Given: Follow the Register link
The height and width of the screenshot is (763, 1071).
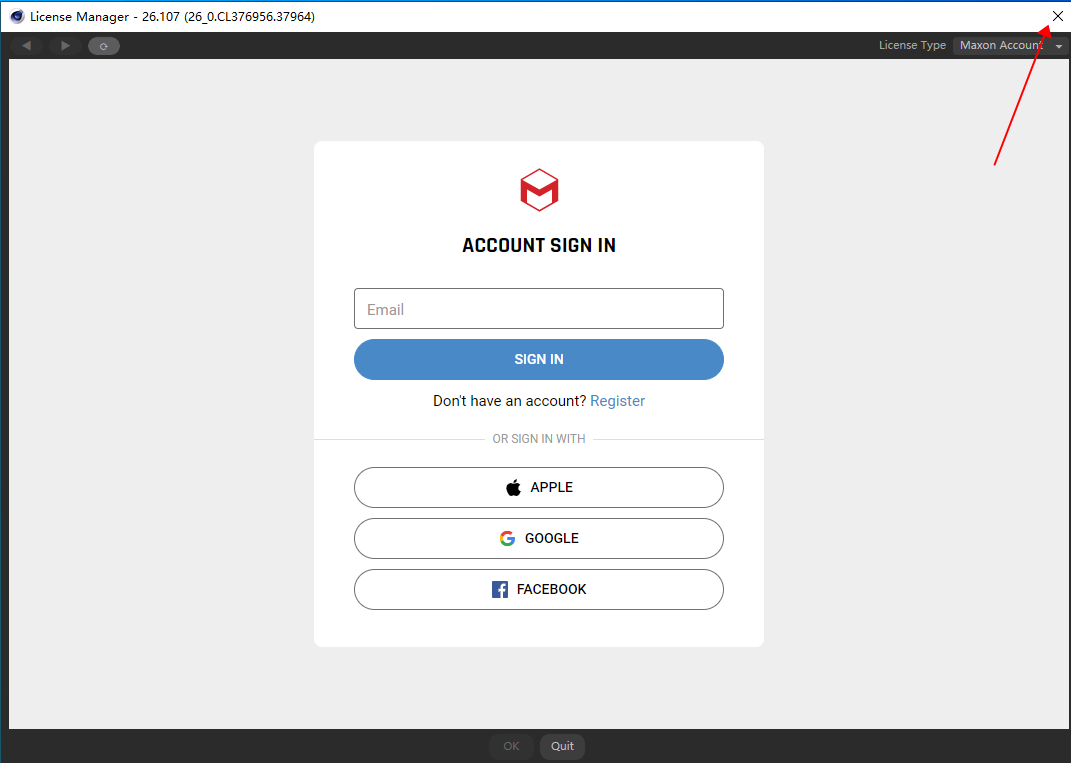Looking at the screenshot, I should (617, 401).
